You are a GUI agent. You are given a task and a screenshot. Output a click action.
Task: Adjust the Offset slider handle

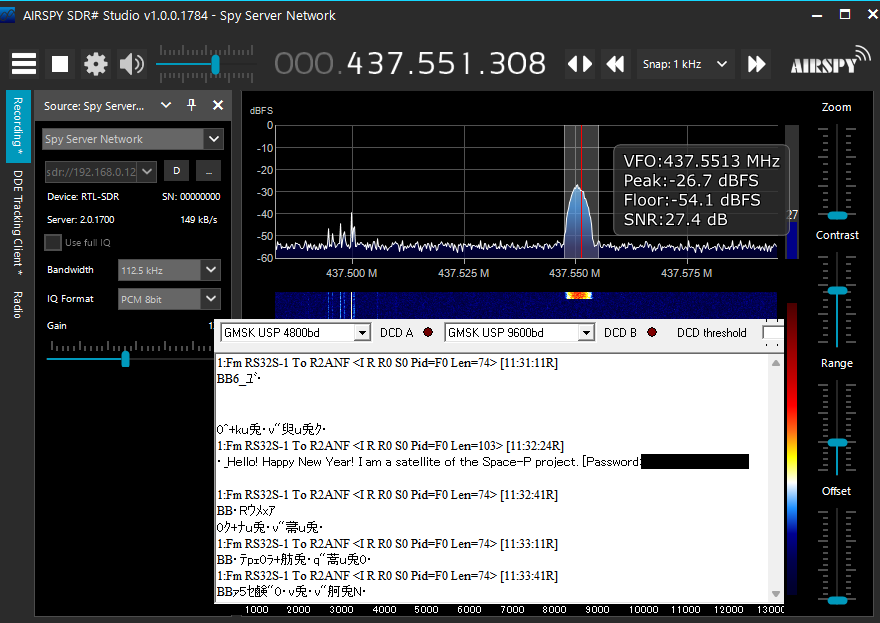coord(837,601)
